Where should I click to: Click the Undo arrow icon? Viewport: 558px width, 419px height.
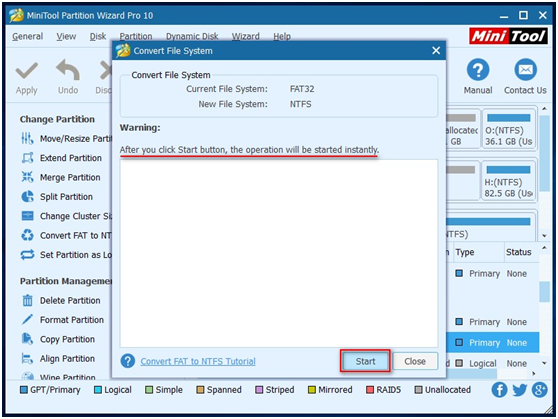(x=68, y=70)
